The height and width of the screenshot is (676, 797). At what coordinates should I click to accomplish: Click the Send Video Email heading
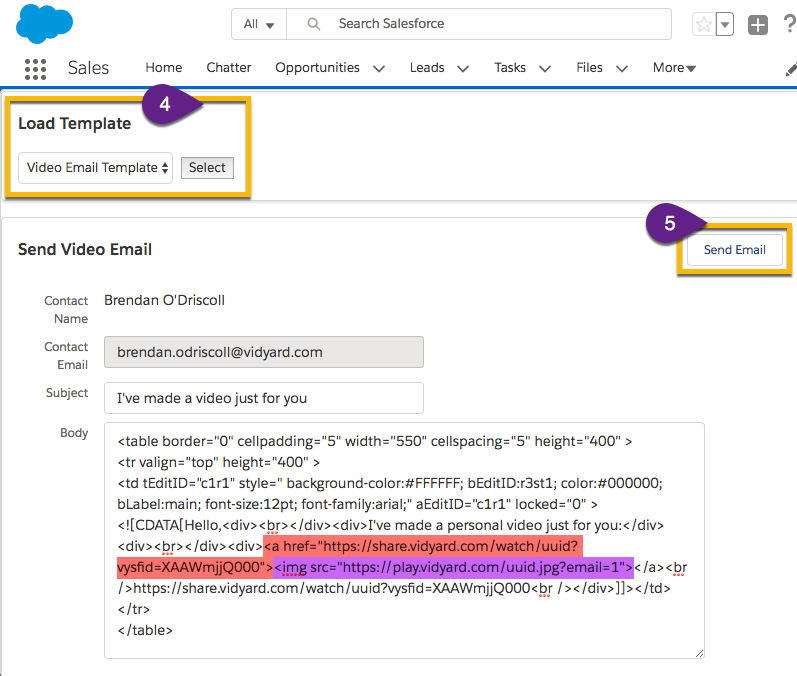85,250
